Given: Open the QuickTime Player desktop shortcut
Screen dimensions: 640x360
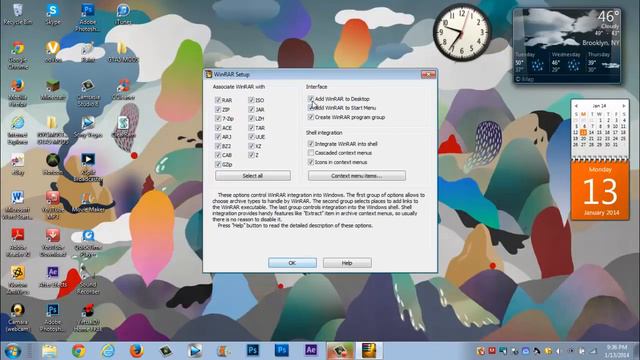Looking at the screenshot, I should point(88,242).
